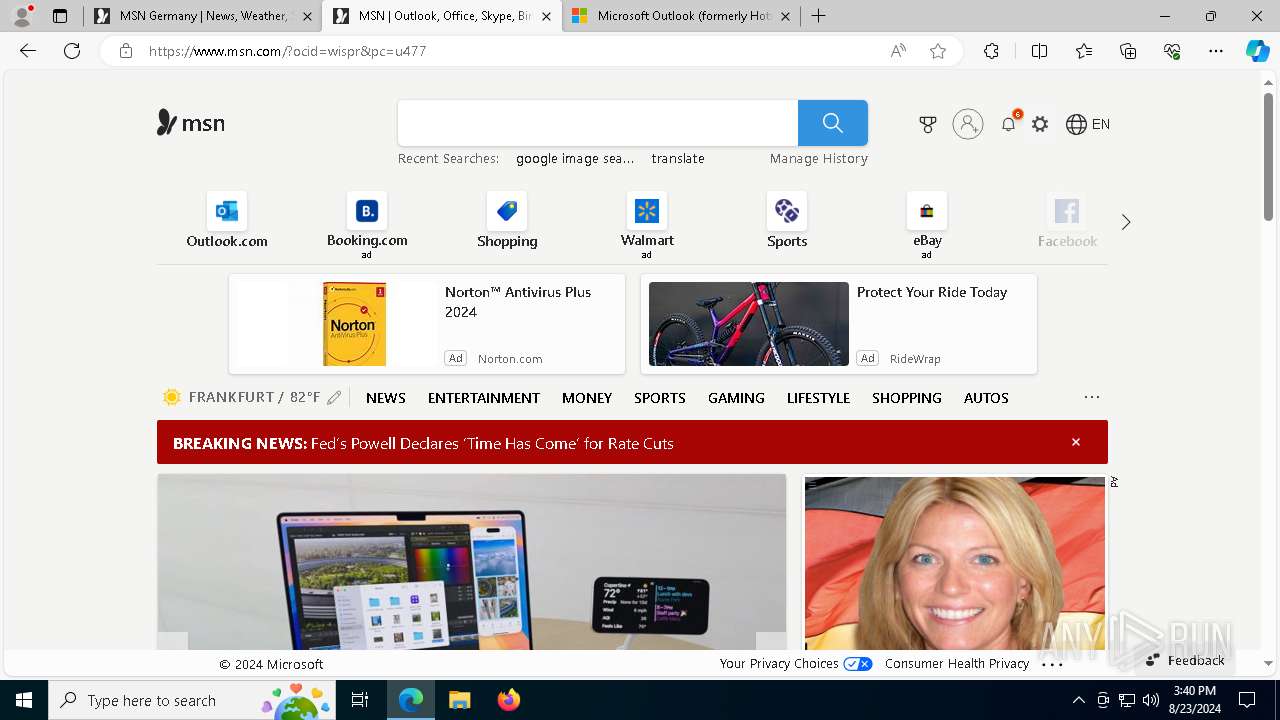Click Feedback button
Viewport: 1280px width, 720px height.
1186,661
